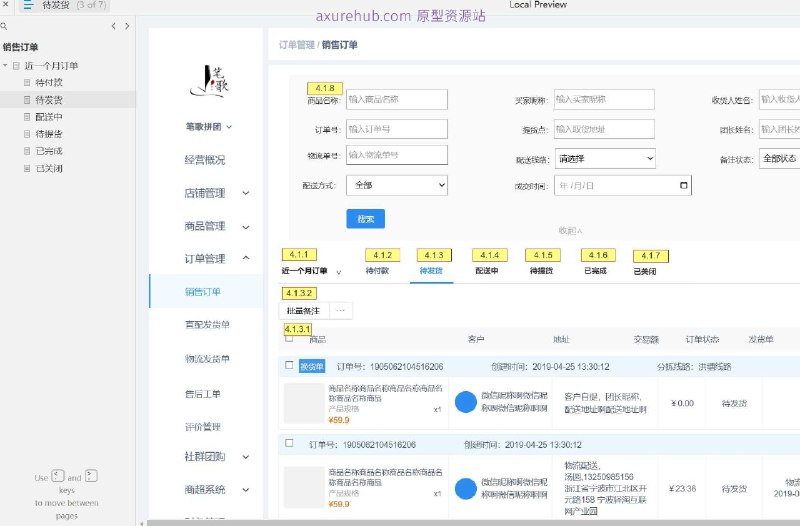Click the ¥23.36 order's customer avatar
This screenshot has width=800, height=526.
point(465,488)
